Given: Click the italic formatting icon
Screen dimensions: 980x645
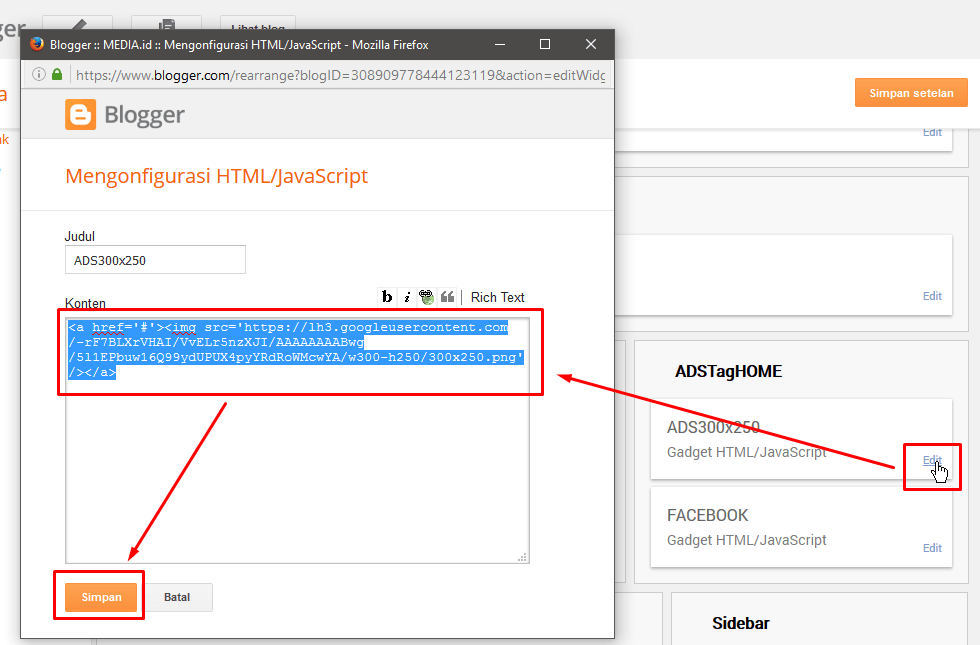Looking at the screenshot, I should 407,297.
